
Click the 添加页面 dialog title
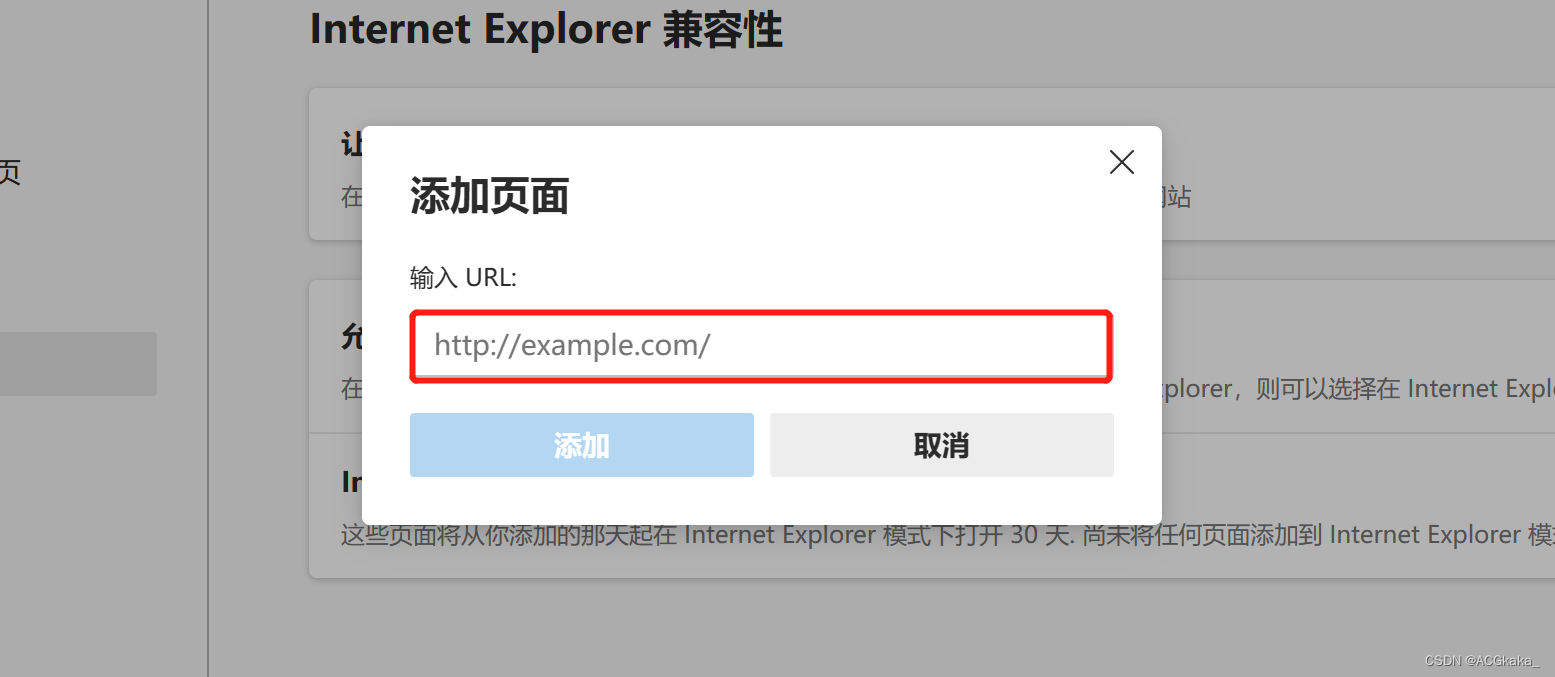click(490, 196)
